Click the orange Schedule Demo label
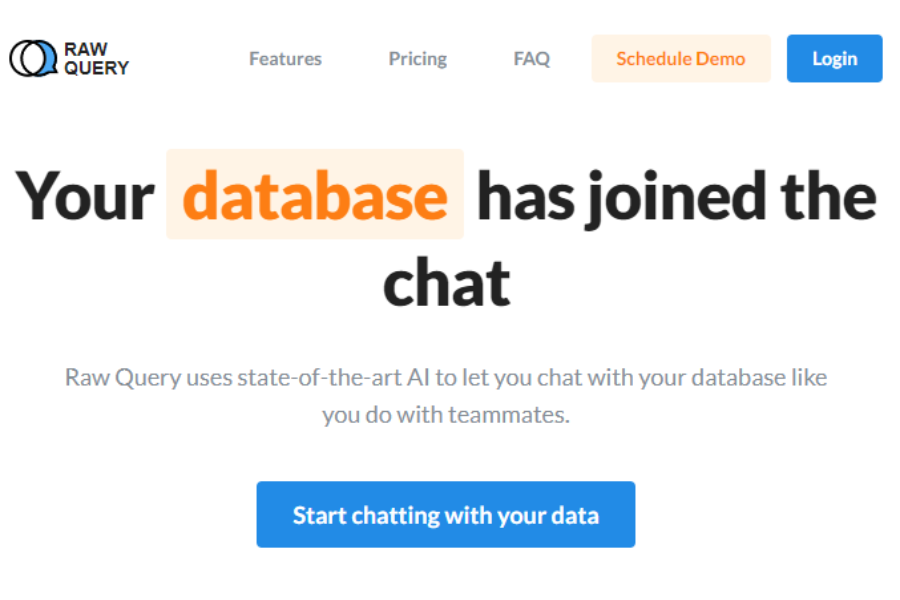This screenshot has height=600, width=900. 681,59
